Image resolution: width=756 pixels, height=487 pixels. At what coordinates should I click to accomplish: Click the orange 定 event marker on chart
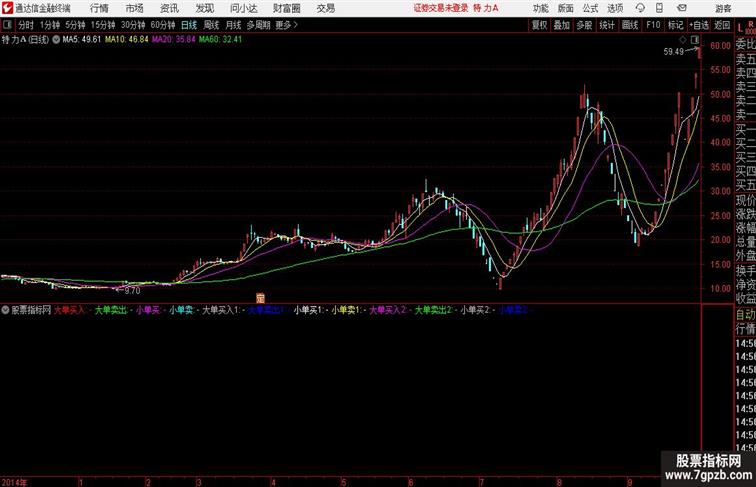(260, 298)
